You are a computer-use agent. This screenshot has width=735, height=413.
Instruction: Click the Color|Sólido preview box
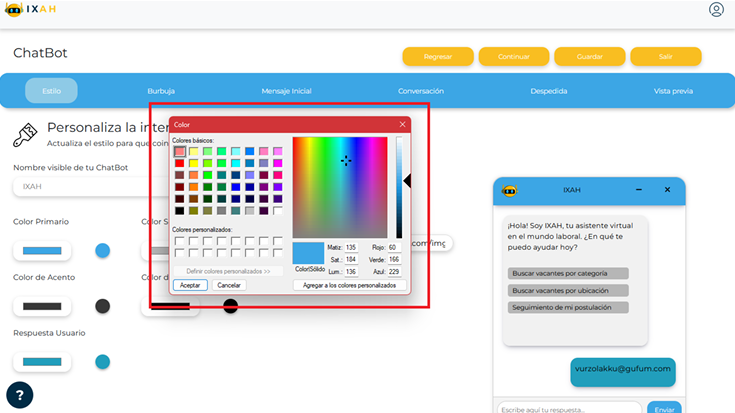pyautogui.click(x=308, y=253)
